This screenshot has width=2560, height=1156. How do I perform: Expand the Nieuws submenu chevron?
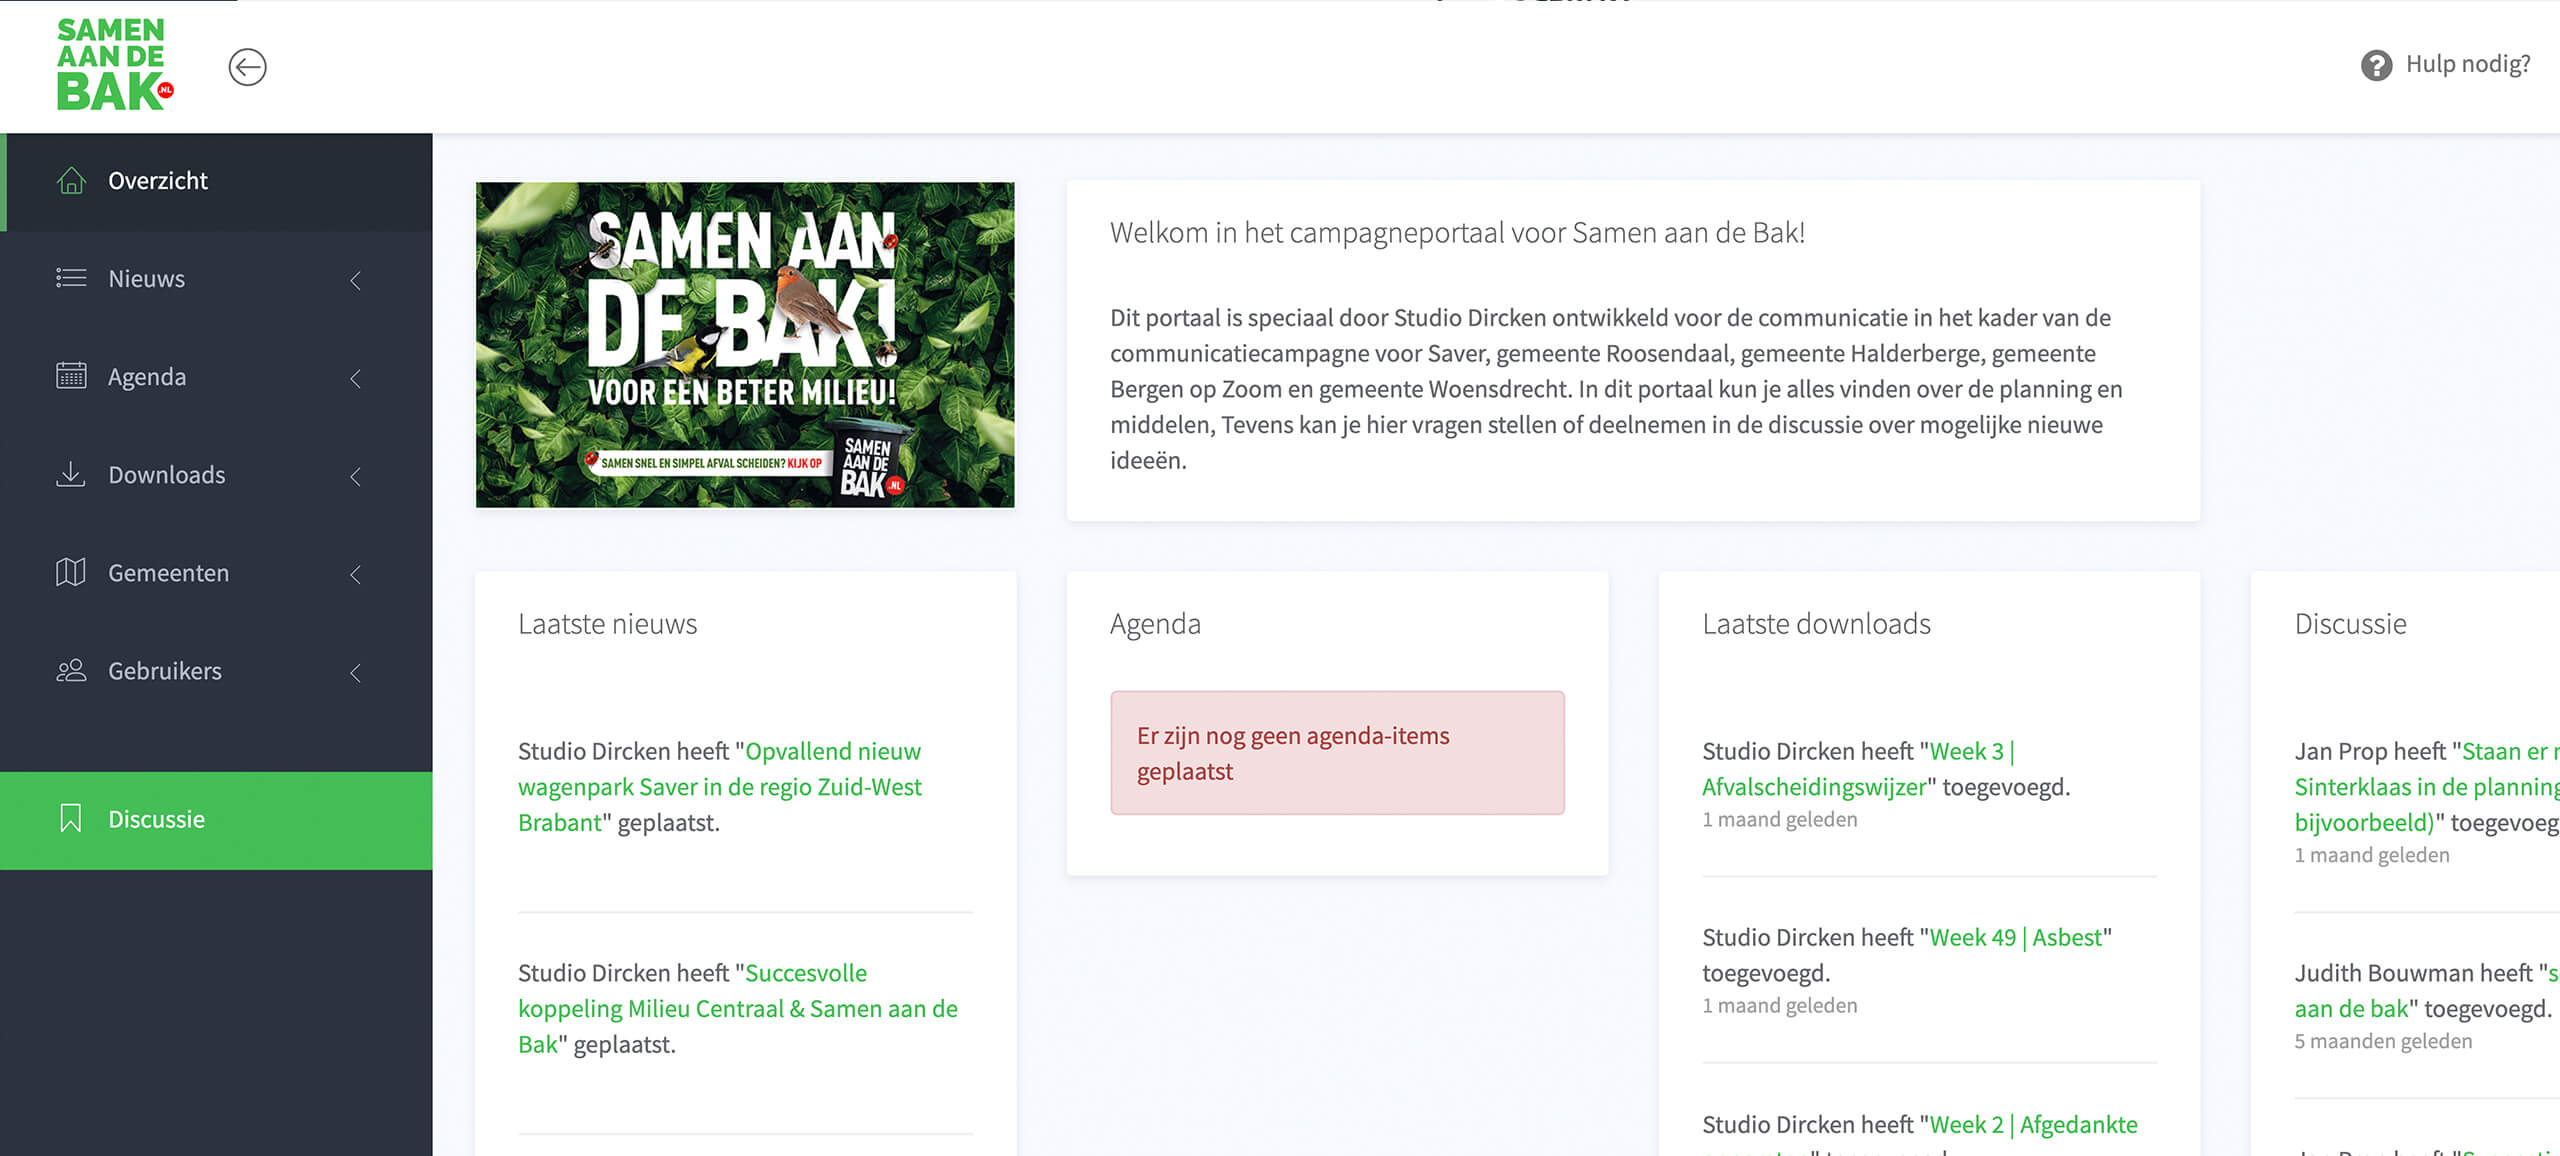point(356,280)
